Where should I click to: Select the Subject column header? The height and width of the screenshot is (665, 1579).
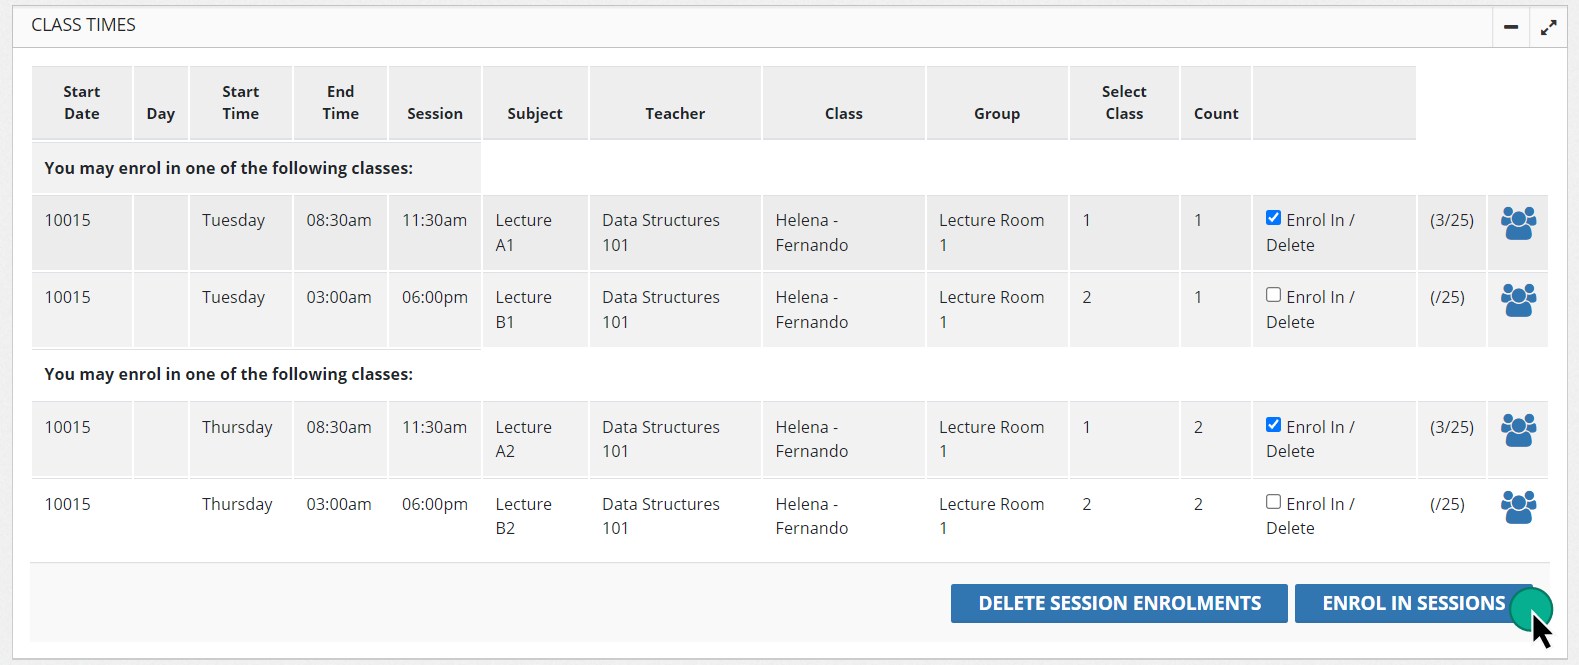tap(535, 114)
